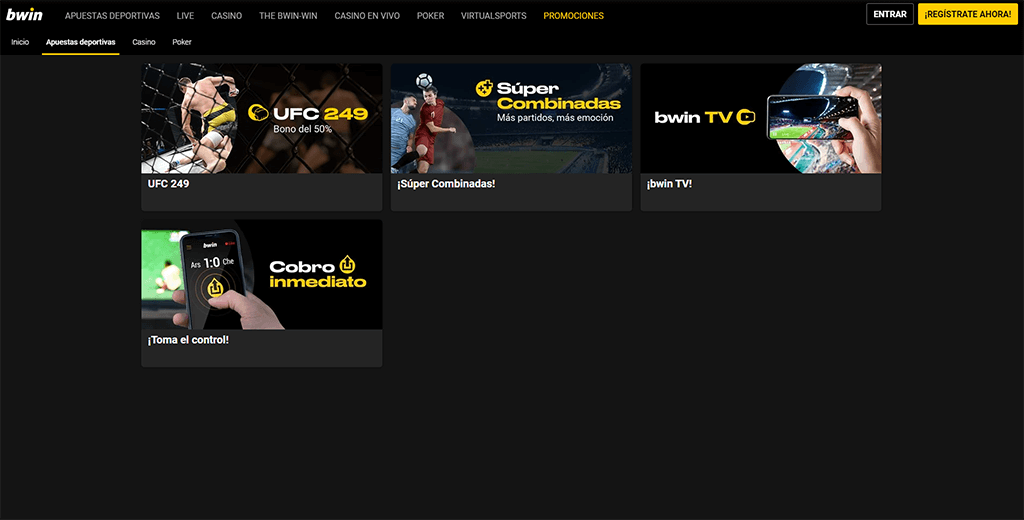
Task: Select the Apuestas deportivas tab
Action: (x=80, y=42)
